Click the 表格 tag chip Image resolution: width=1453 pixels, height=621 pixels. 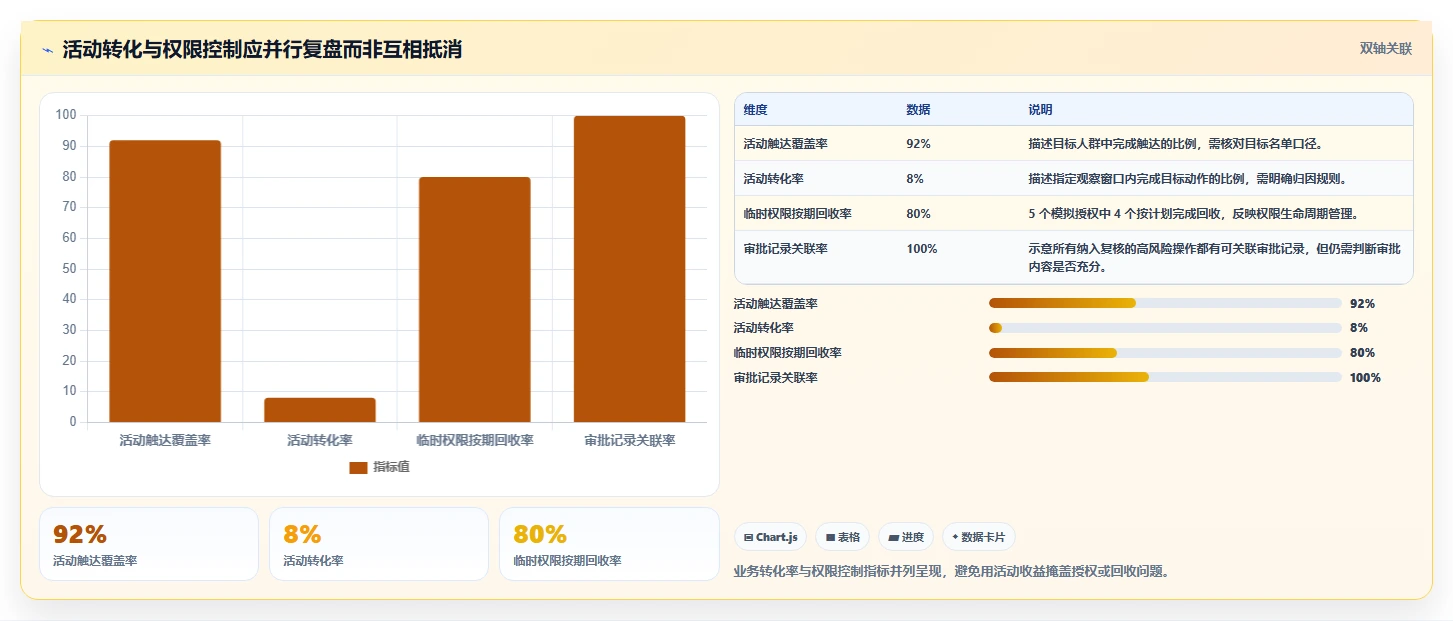coord(843,537)
